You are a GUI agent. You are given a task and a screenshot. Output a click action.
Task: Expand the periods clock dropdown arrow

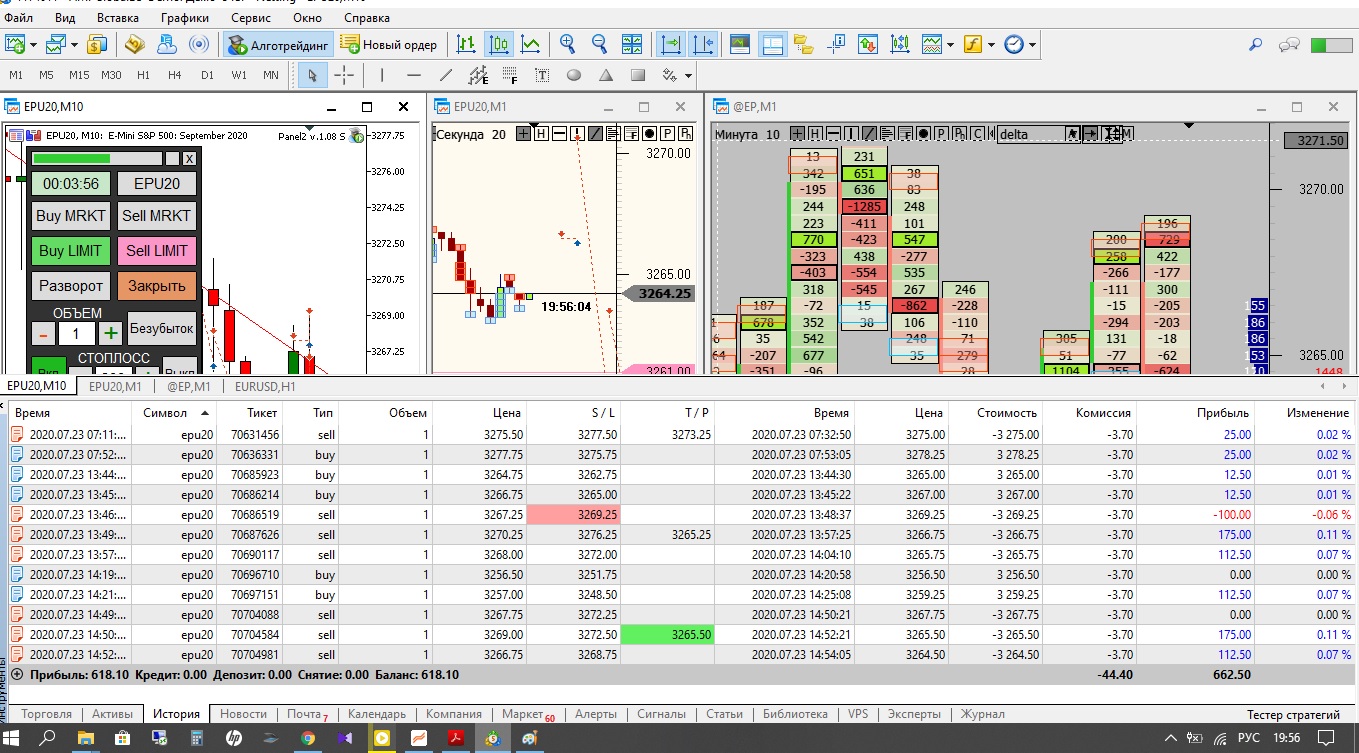(1032, 44)
